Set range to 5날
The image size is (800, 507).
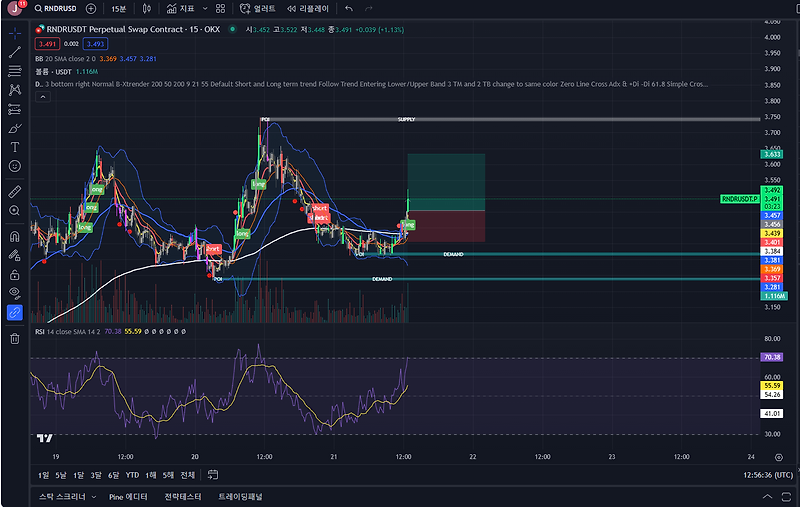(61, 475)
